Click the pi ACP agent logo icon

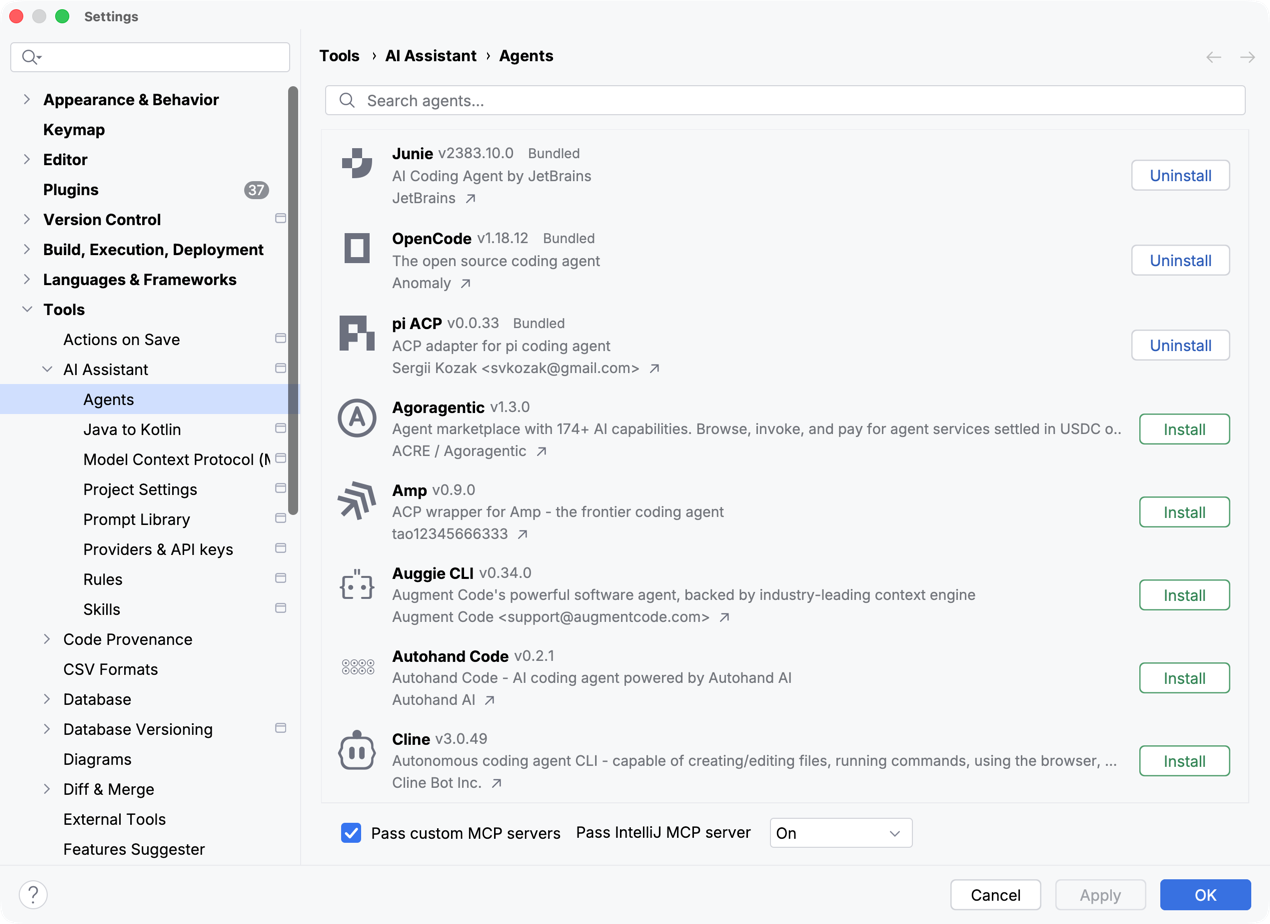(x=357, y=333)
